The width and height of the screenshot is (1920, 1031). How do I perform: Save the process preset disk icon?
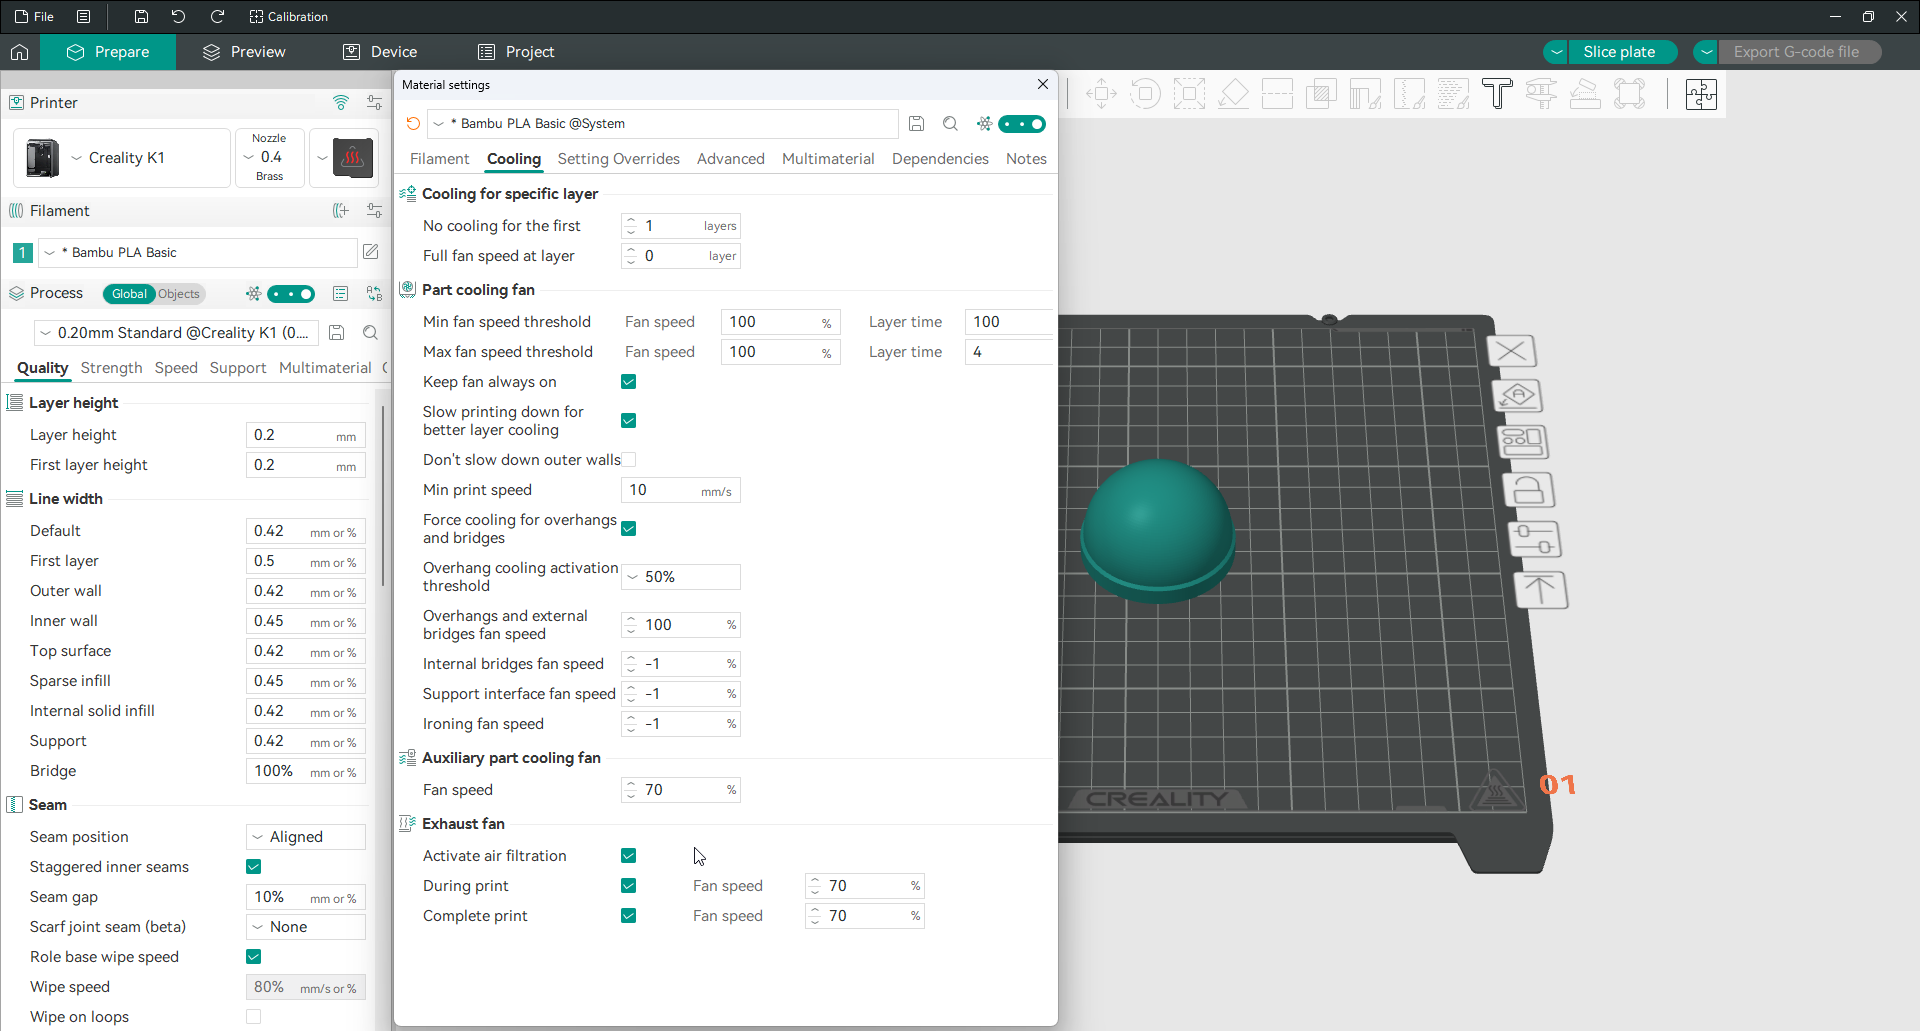(x=337, y=333)
